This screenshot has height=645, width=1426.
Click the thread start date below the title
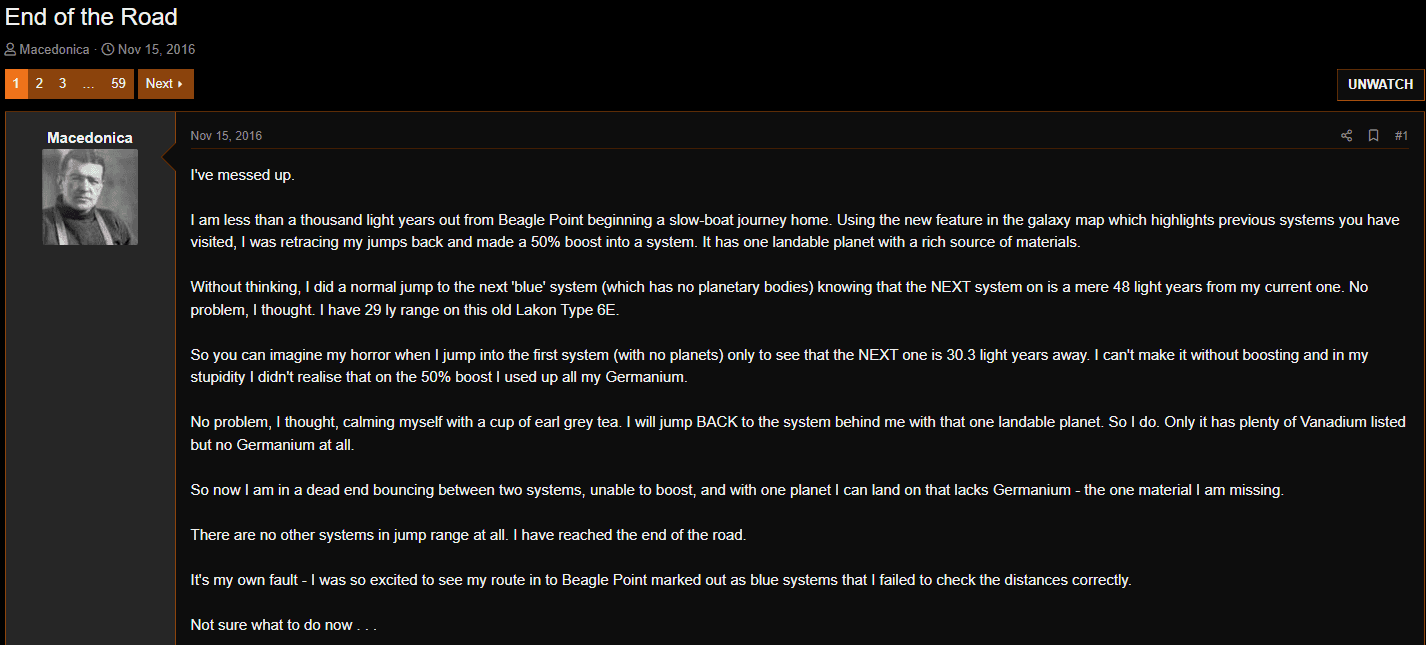(156, 49)
